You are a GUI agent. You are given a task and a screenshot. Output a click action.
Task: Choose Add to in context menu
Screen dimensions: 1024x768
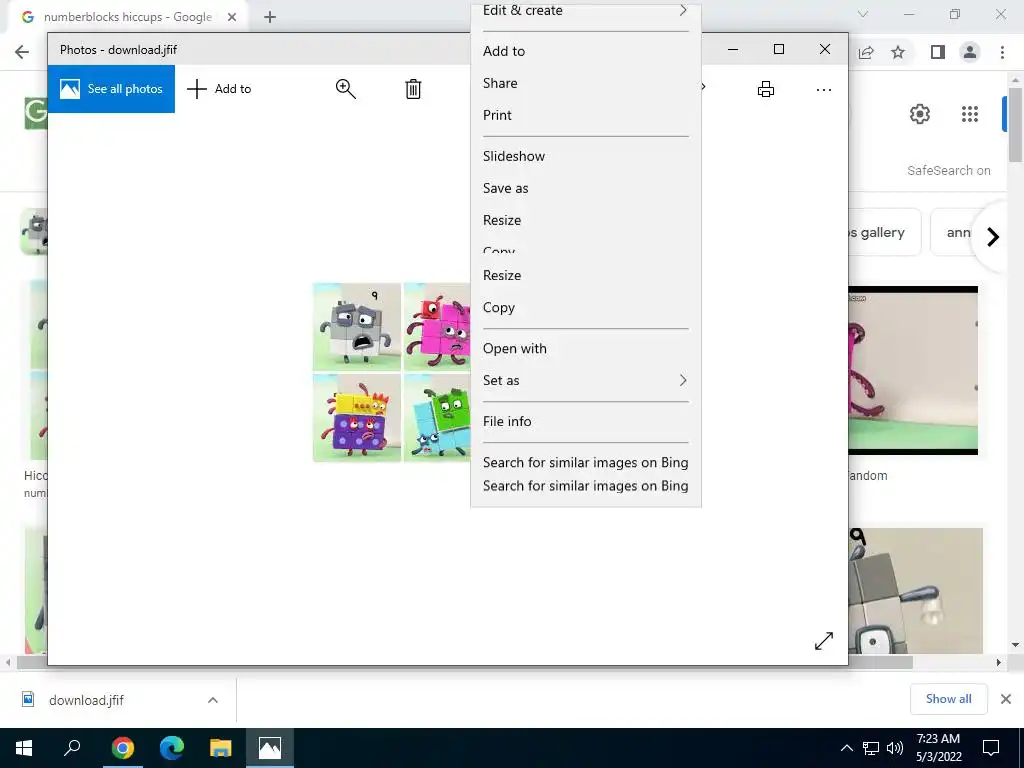point(585,51)
